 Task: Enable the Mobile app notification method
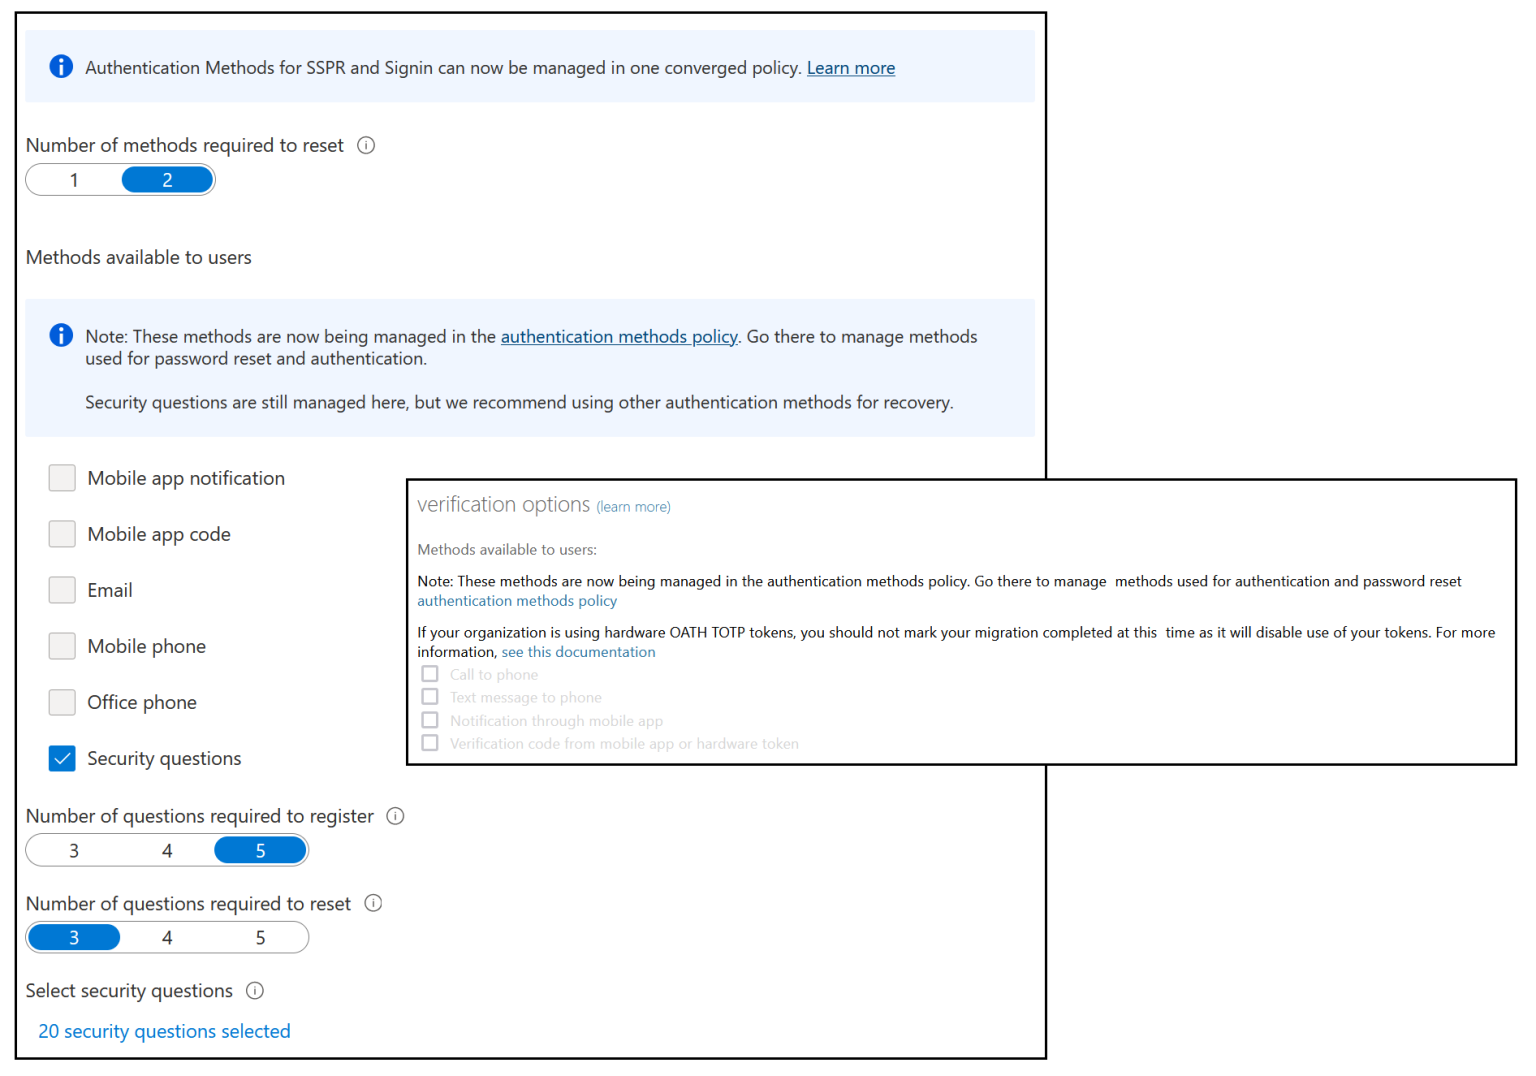point(62,478)
